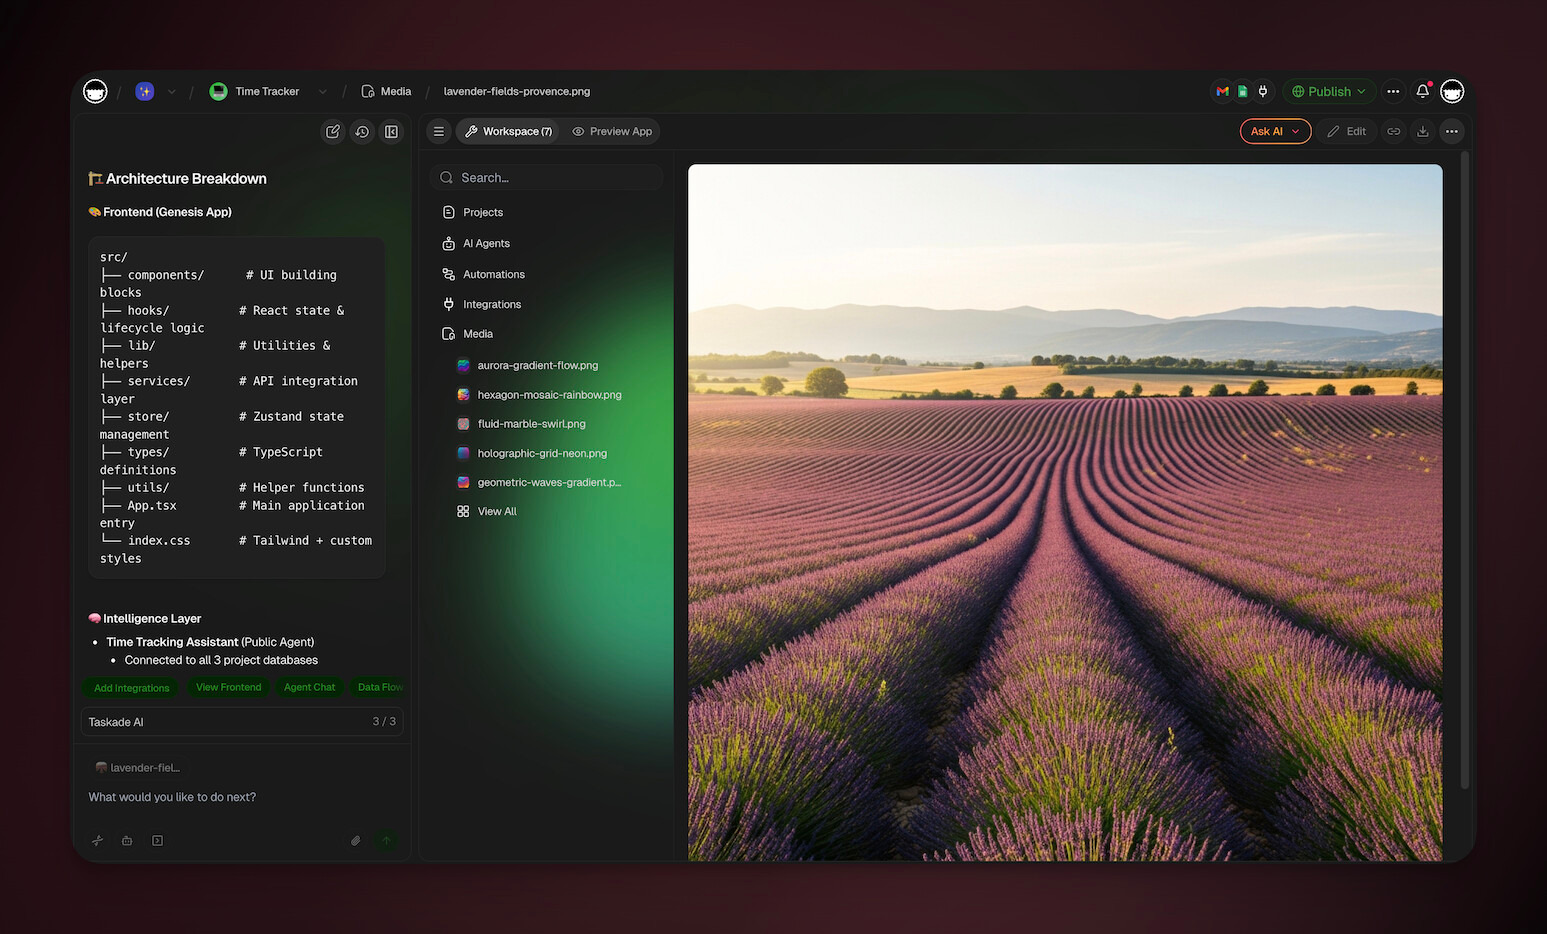Open the notifications bell
Screen dimensions: 1547x934
[x=1422, y=91]
